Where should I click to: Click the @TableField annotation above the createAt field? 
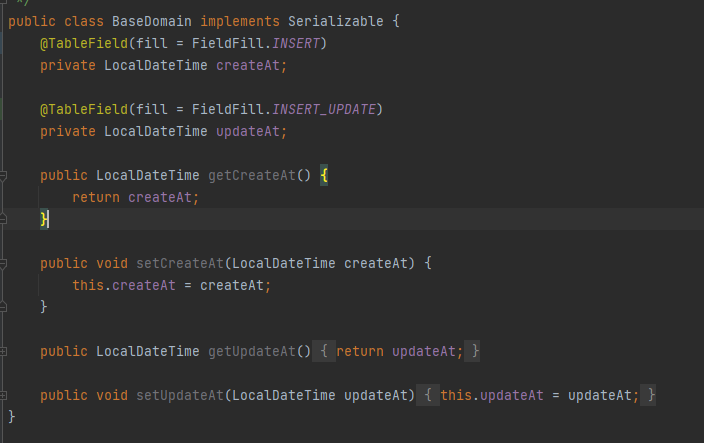pyautogui.click(x=84, y=43)
